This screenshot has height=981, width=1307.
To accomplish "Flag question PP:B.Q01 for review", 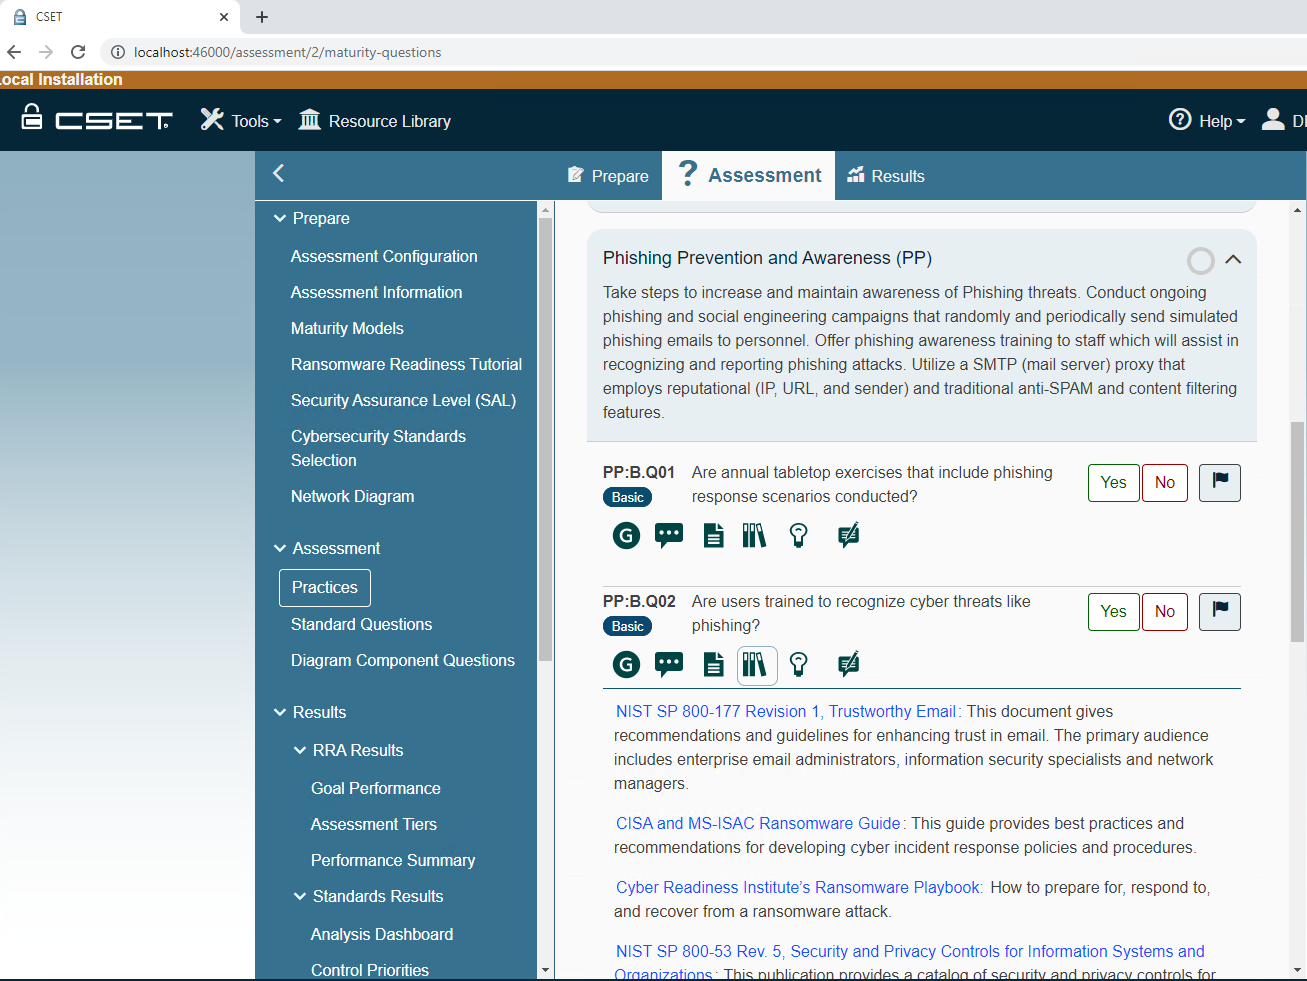I will 1219,483.
